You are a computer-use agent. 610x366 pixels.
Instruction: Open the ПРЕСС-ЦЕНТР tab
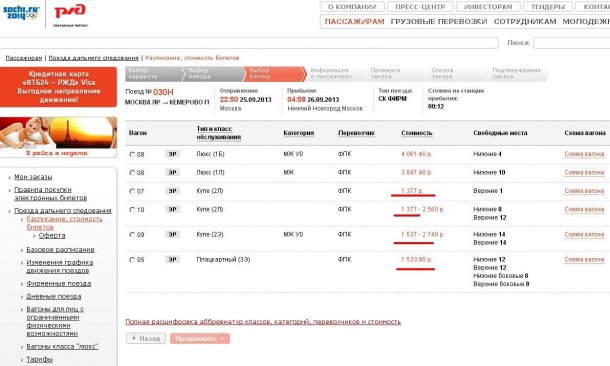[420, 7]
